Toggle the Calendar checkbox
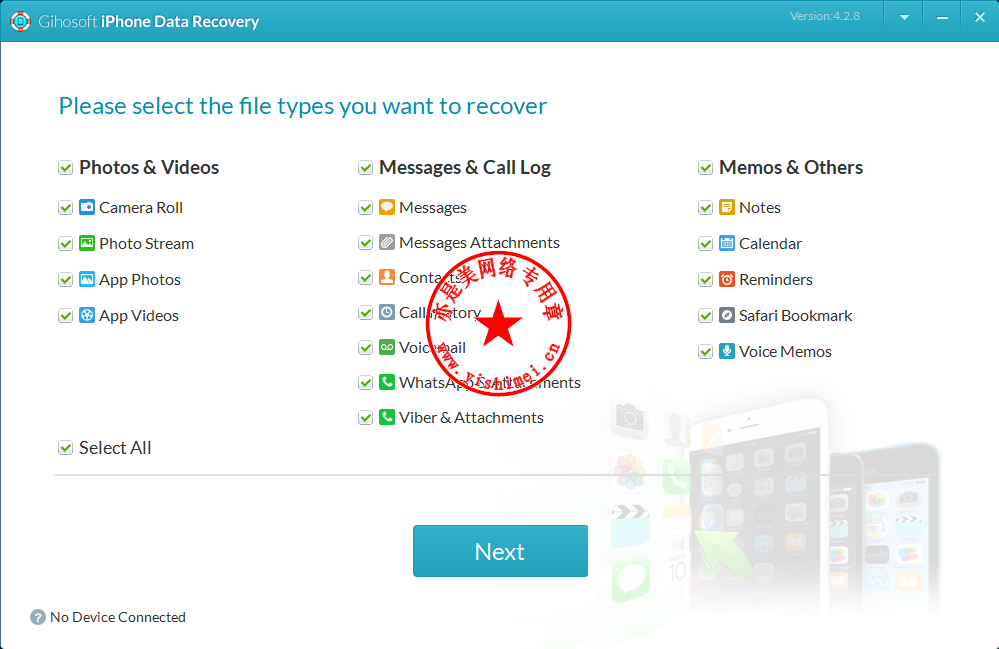This screenshot has width=999, height=649. (x=705, y=244)
